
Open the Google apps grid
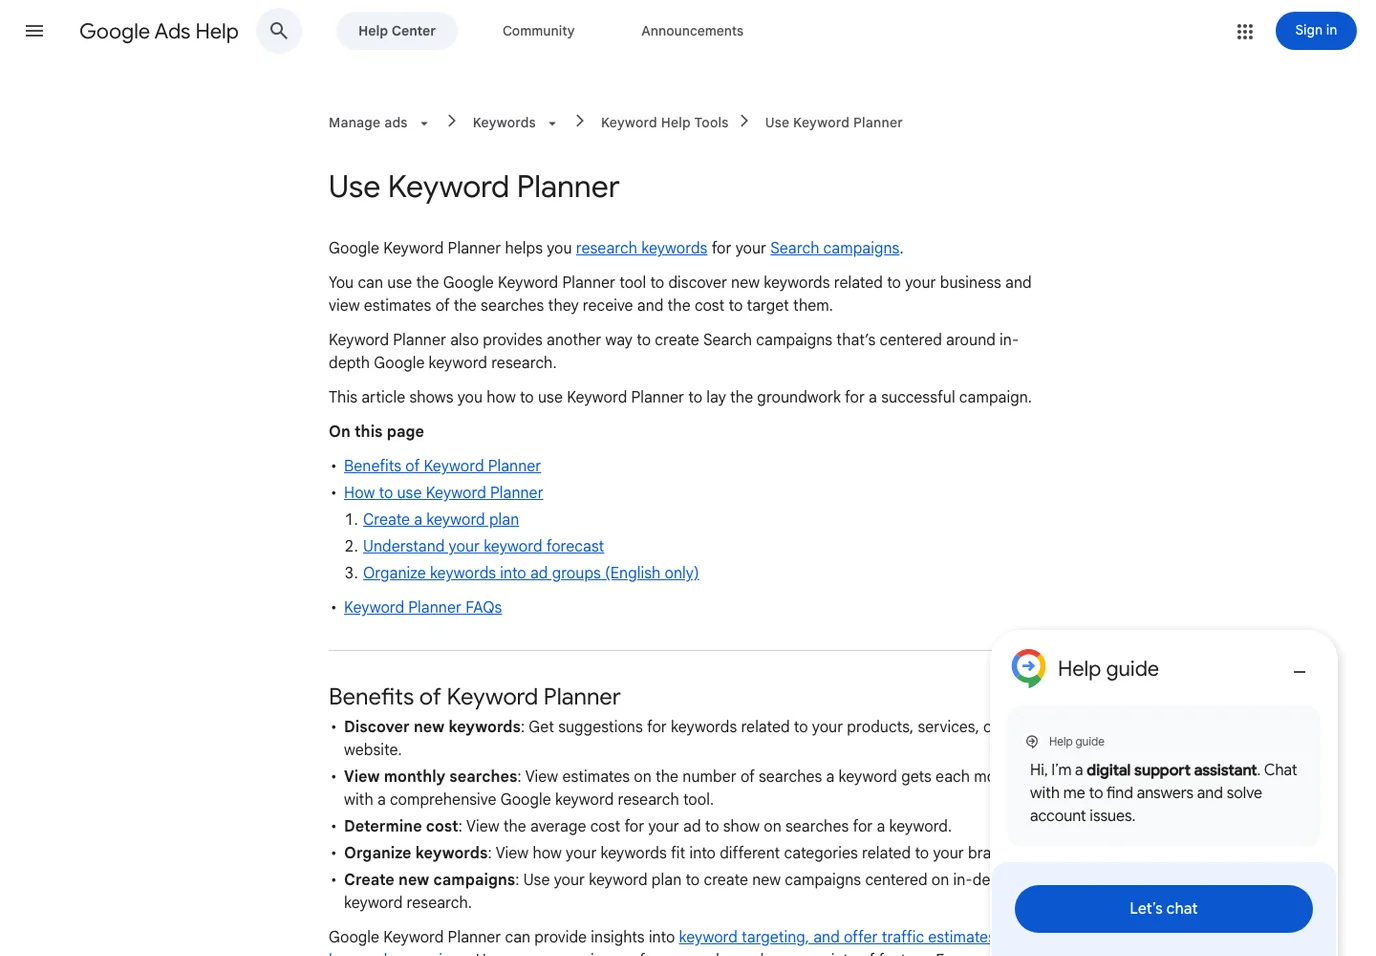coord(1244,31)
